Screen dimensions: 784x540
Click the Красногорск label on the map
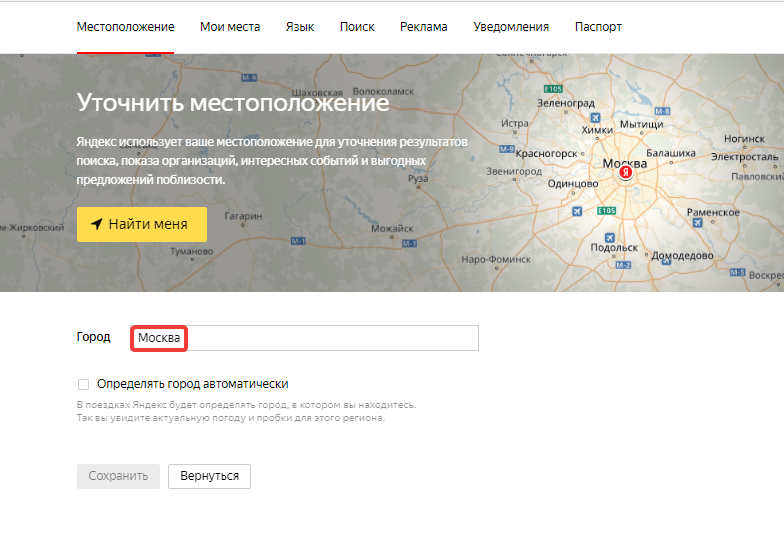[546, 154]
